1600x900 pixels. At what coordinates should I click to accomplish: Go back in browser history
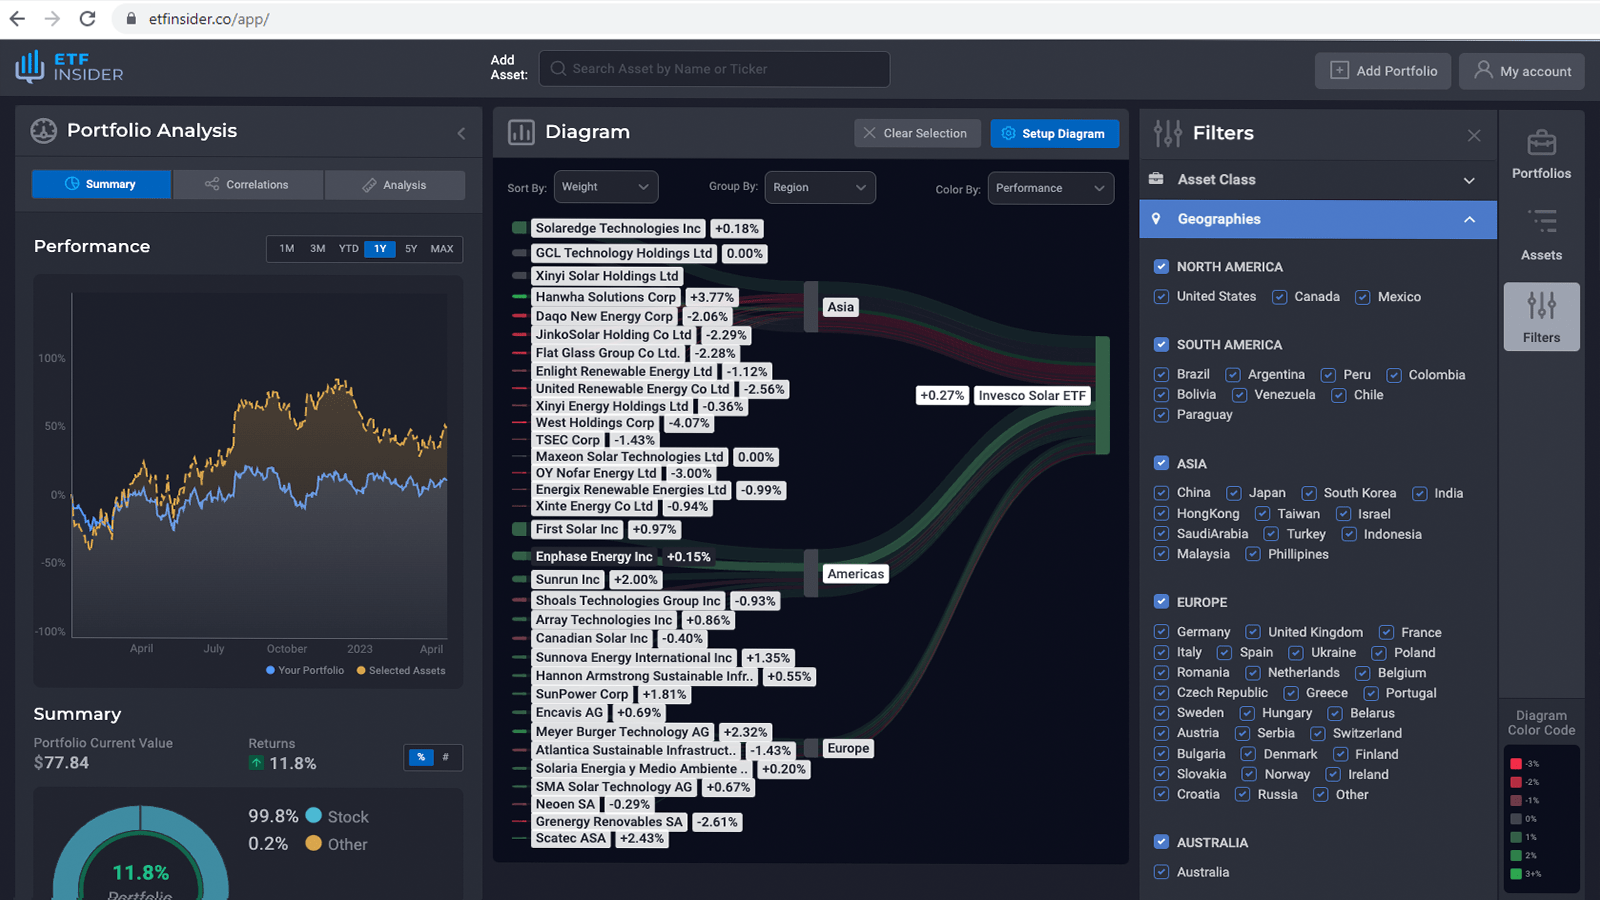pyautogui.click(x=17, y=19)
